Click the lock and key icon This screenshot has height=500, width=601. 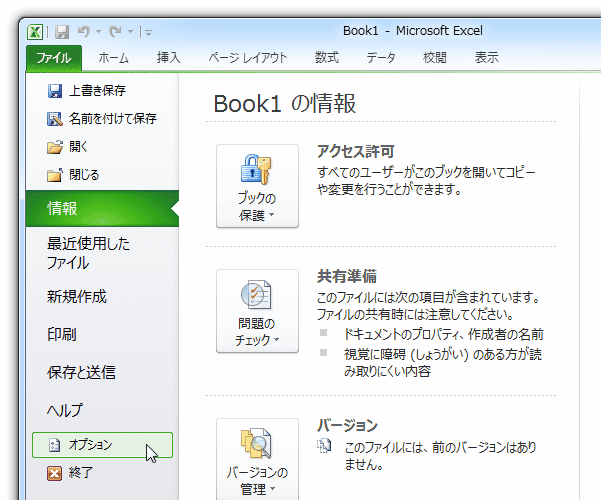coord(256,169)
